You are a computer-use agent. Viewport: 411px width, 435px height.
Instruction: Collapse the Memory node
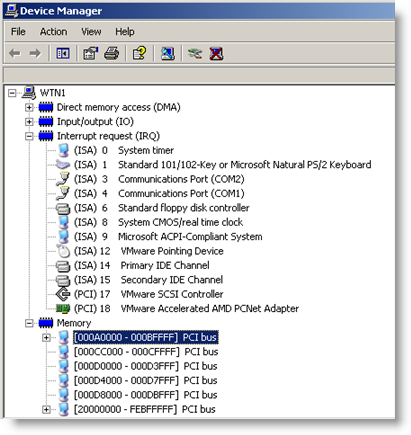click(x=29, y=323)
